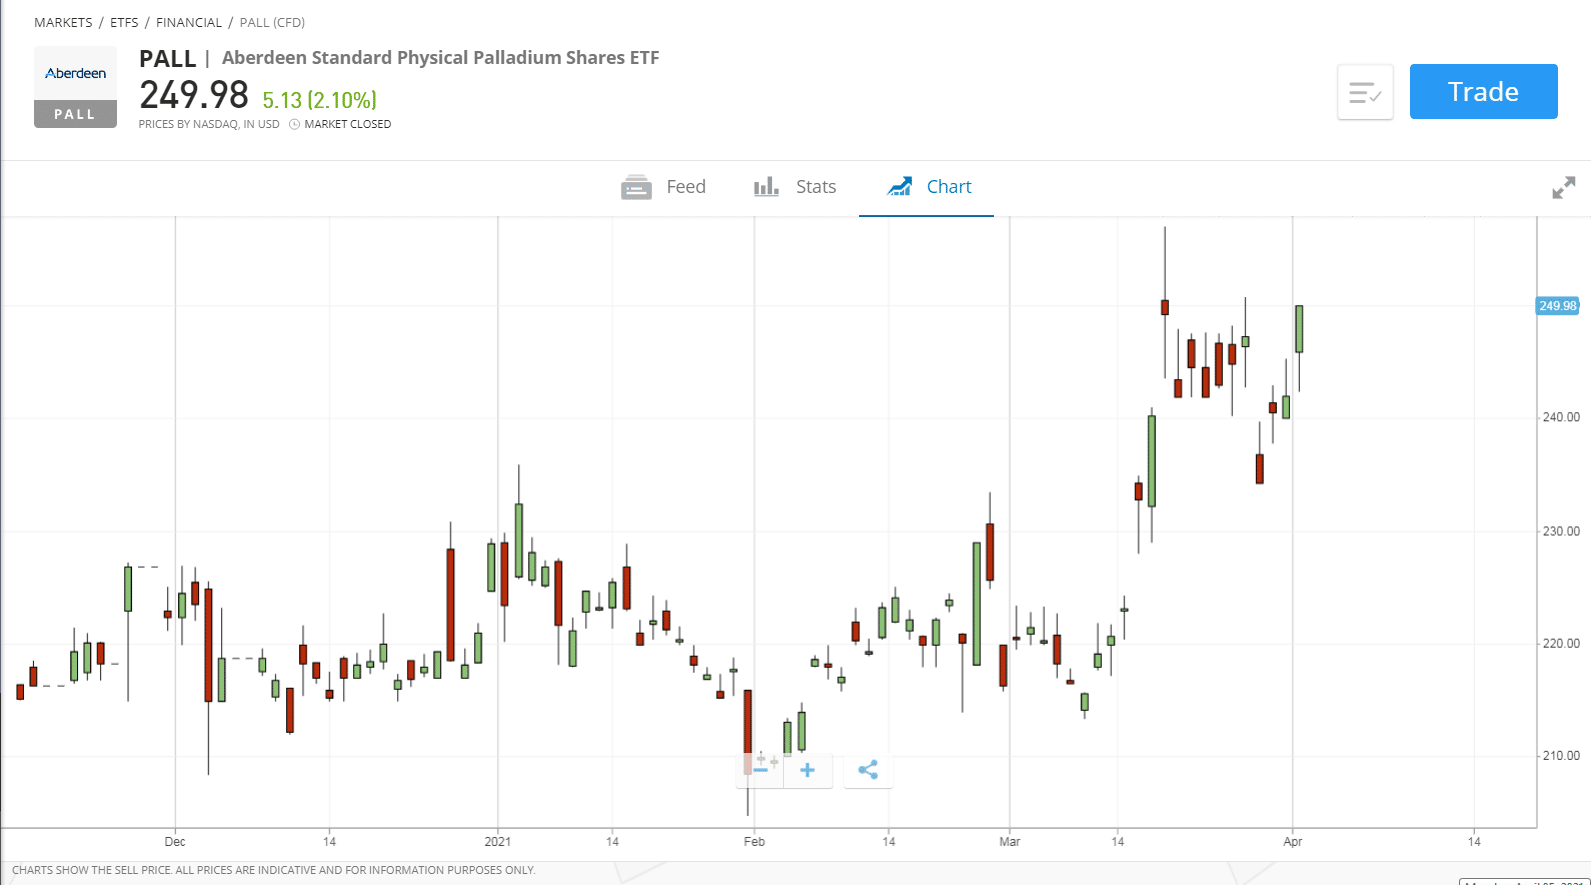Image resolution: width=1591 pixels, height=885 pixels.
Task: Switch to the Feed tab
Action: click(x=663, y=187)
